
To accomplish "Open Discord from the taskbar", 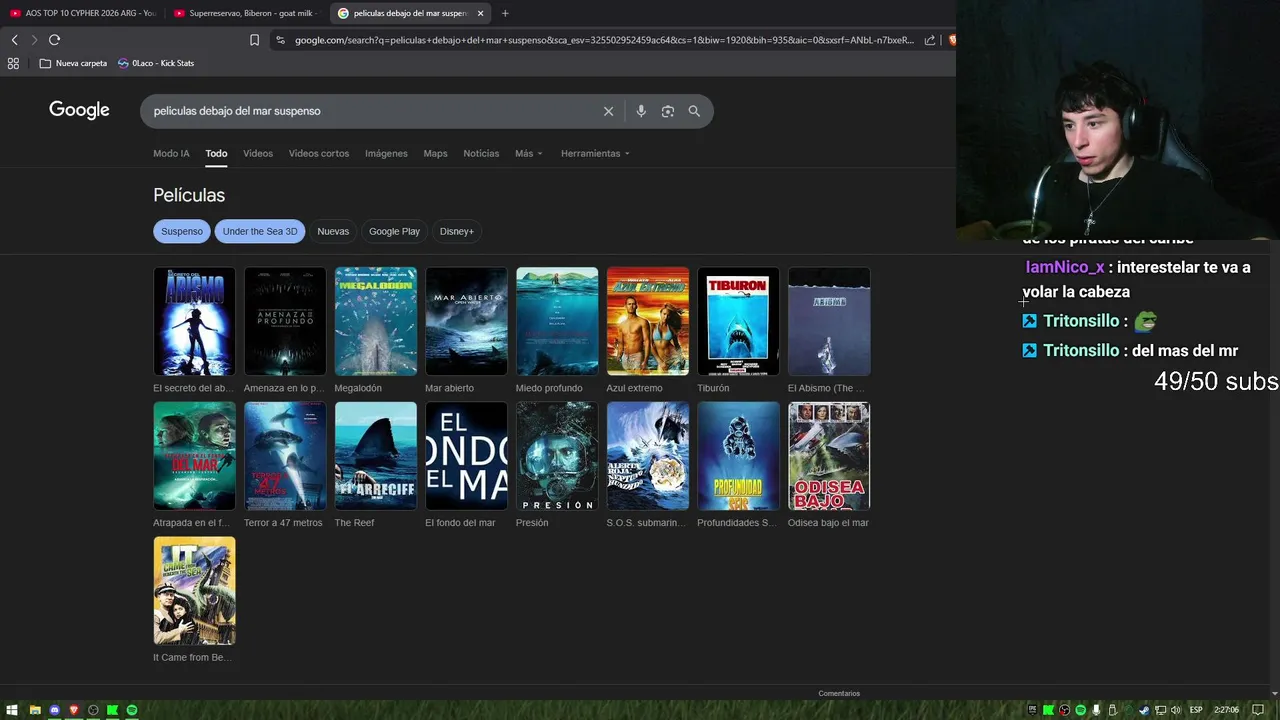I will pyautogui.click(x=54, y=710).
